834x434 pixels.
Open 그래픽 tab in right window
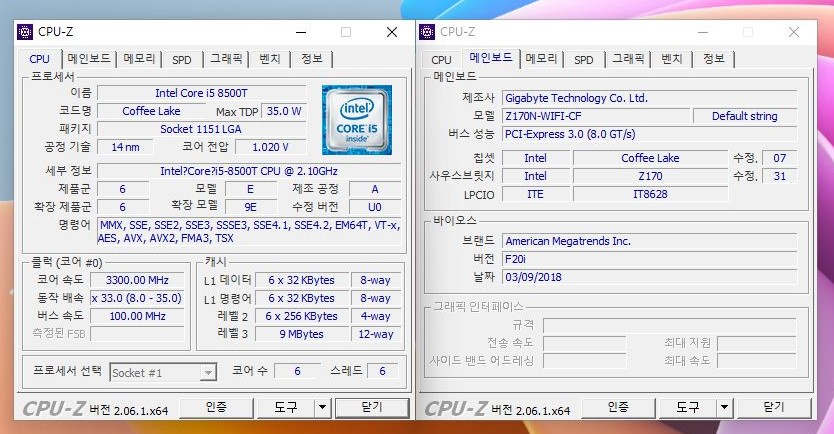628,59
